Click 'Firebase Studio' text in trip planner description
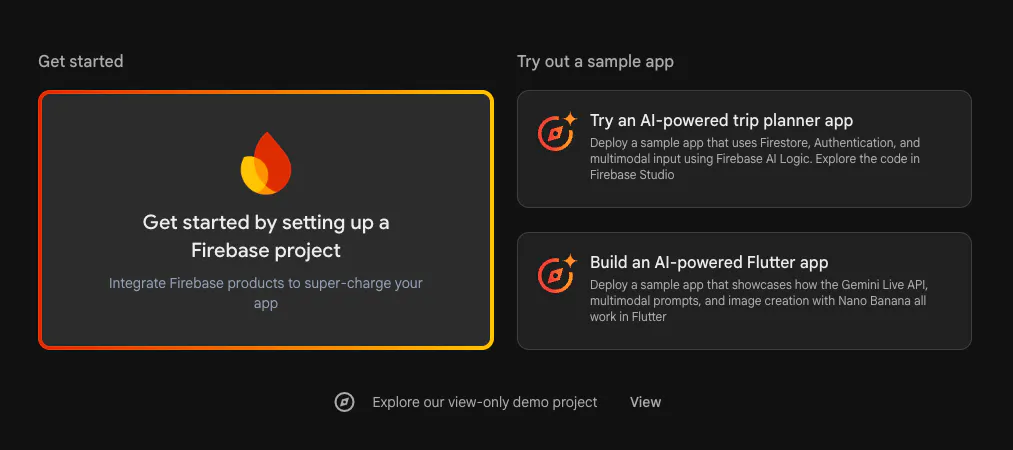The height and width of the screenshot is (450, 1013). [x=632, y=175]
